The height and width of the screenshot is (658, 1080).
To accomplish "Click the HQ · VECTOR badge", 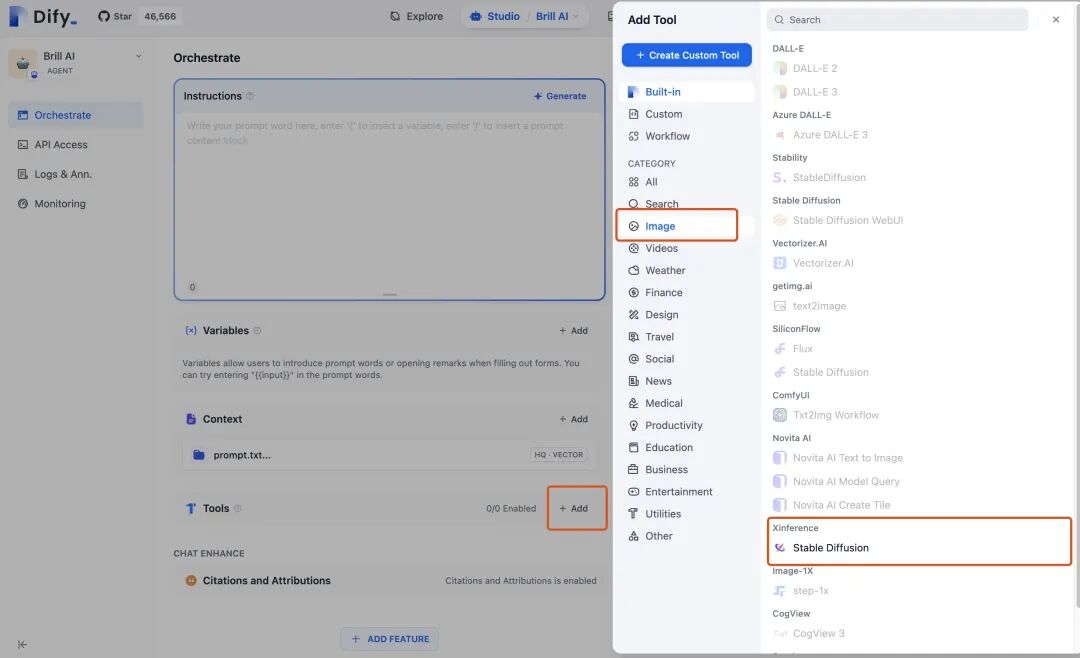I will click(559, 455).
